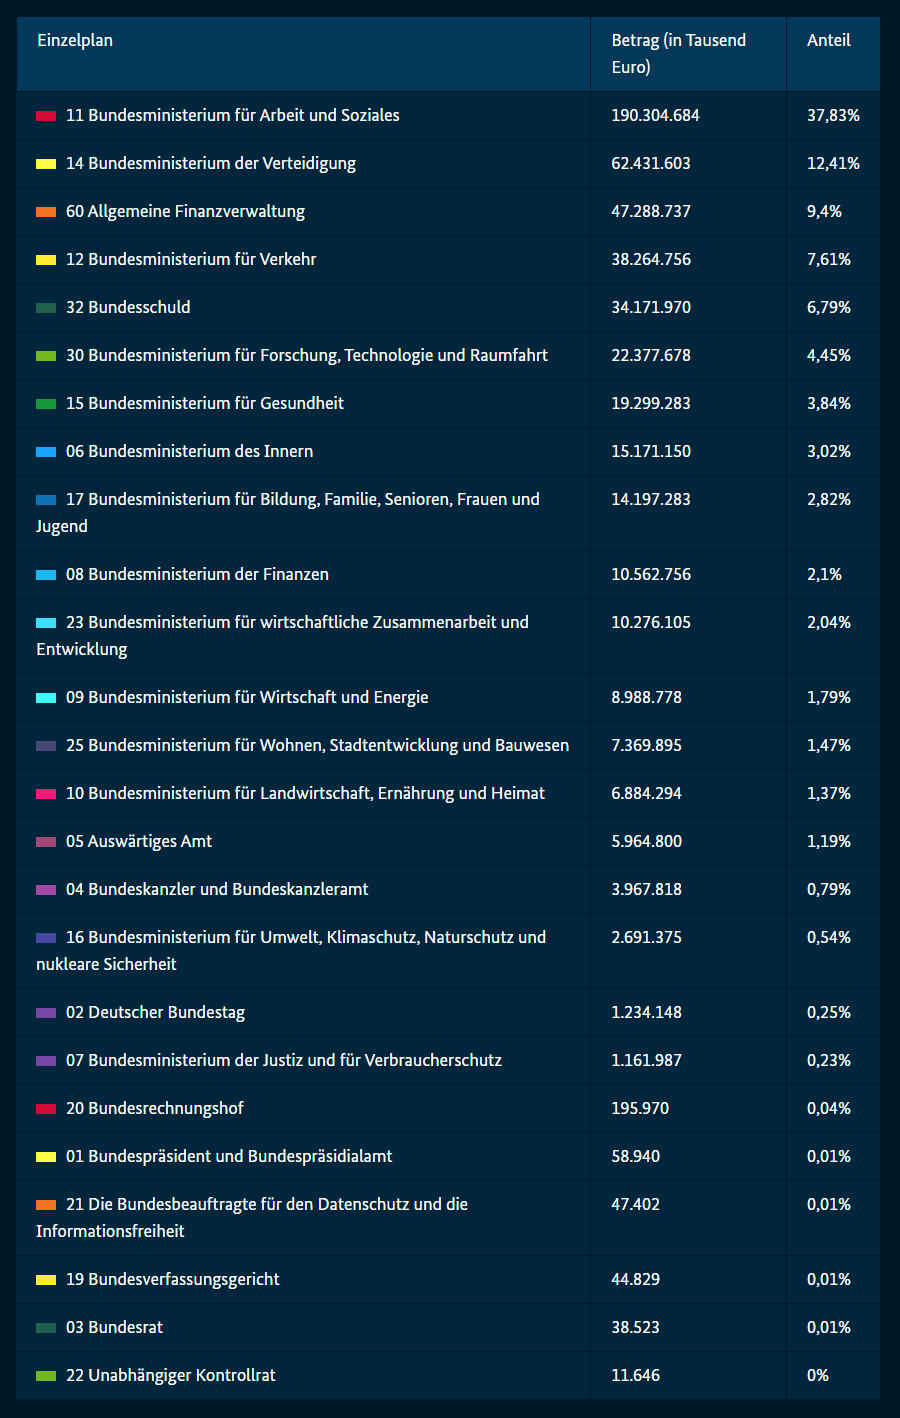Click the amount 34.171.970 for Bundesschuld
The width and height of the screenshot is (900, 1418).
(x=651, y=308)
